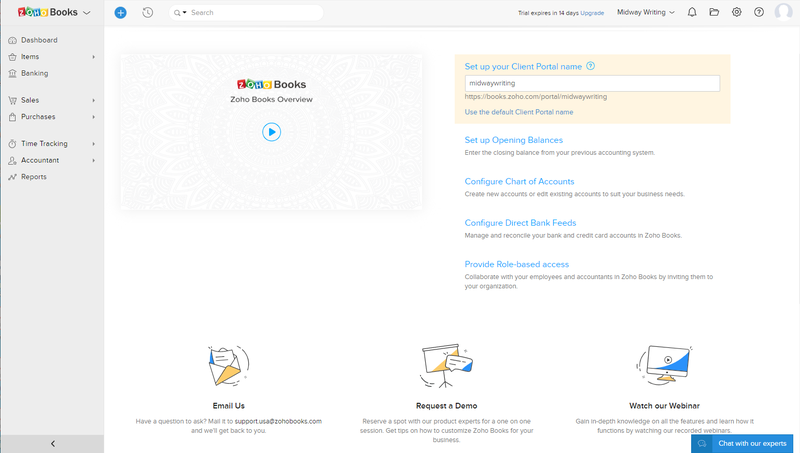Open Set up Opening Balances
This screenshot has width=800, height=453.
pos(514,140)
